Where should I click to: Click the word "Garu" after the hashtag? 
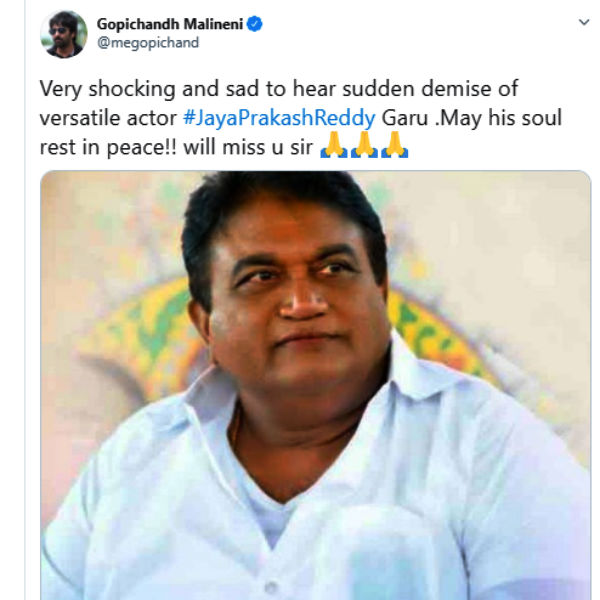coord(405,118)
